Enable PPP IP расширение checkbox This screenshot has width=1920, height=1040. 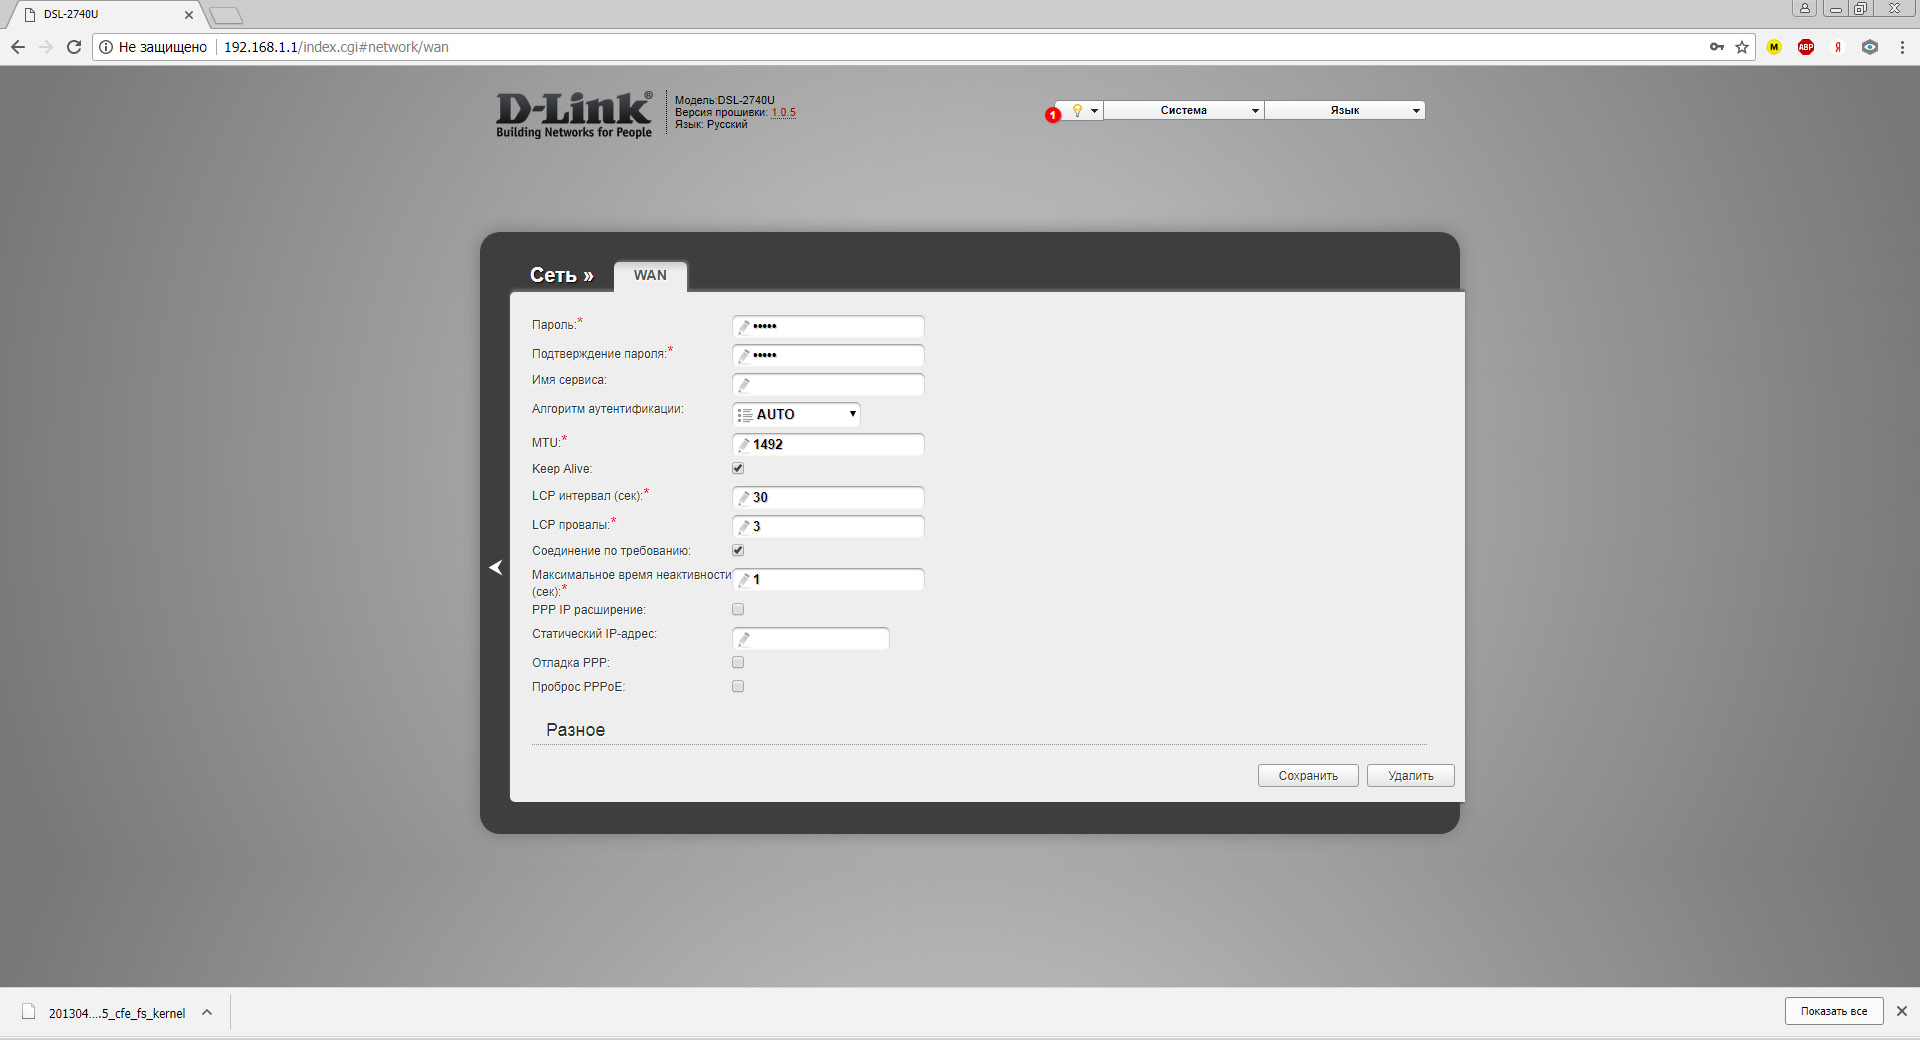pos(738,609)
